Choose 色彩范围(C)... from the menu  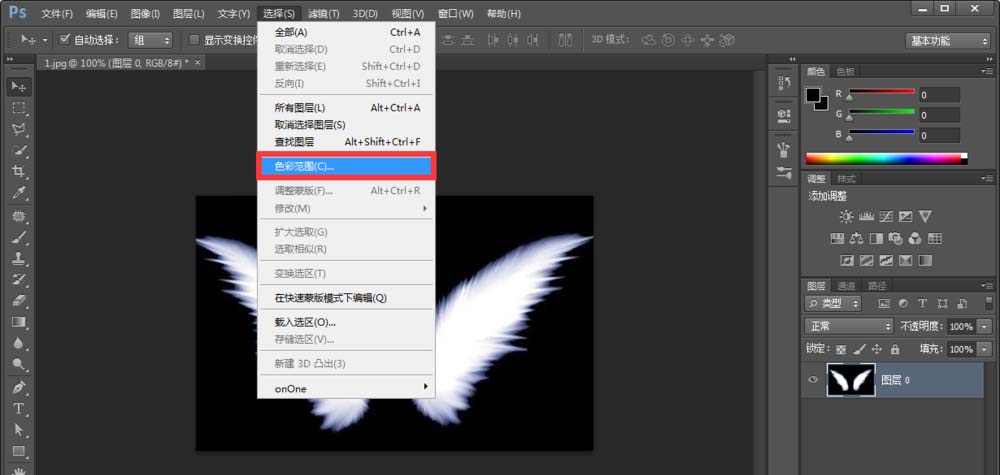tap(344, 166)
